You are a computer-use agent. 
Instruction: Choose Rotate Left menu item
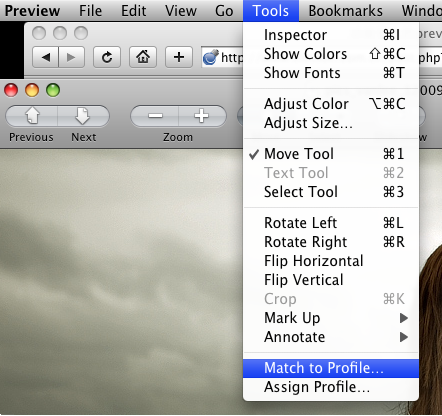pos(331,223)
